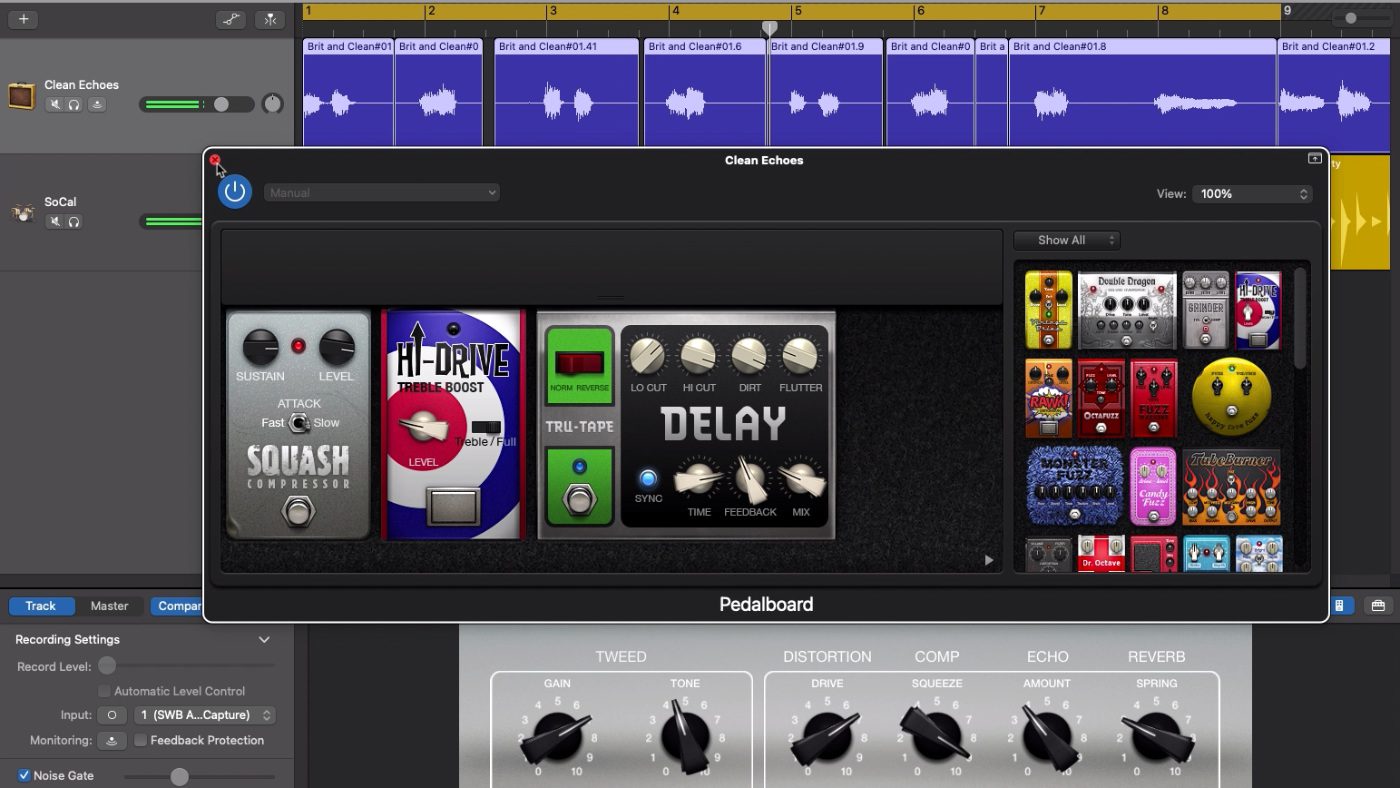The image size is (1400, 788).
Task: Show track automation in header toolbar
Action: point(231,19)
